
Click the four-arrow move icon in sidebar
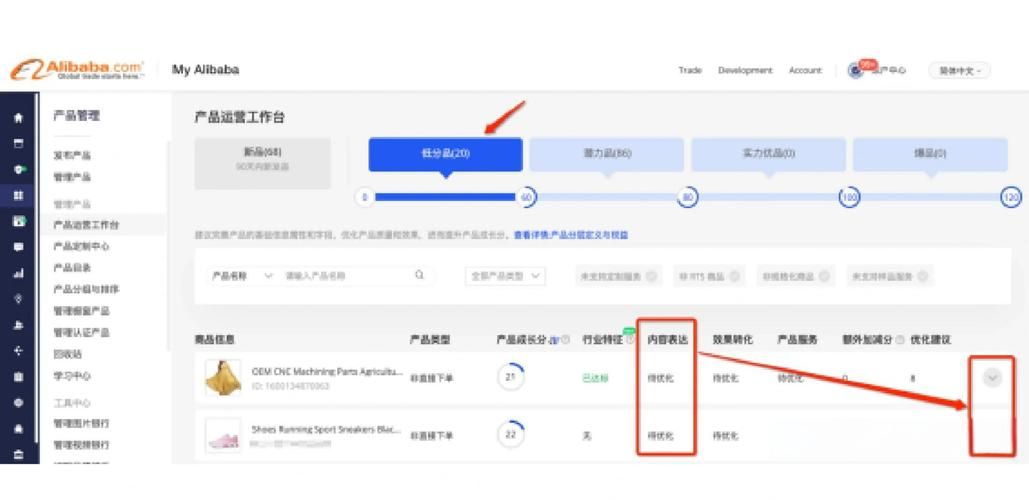tap(18, 351)
